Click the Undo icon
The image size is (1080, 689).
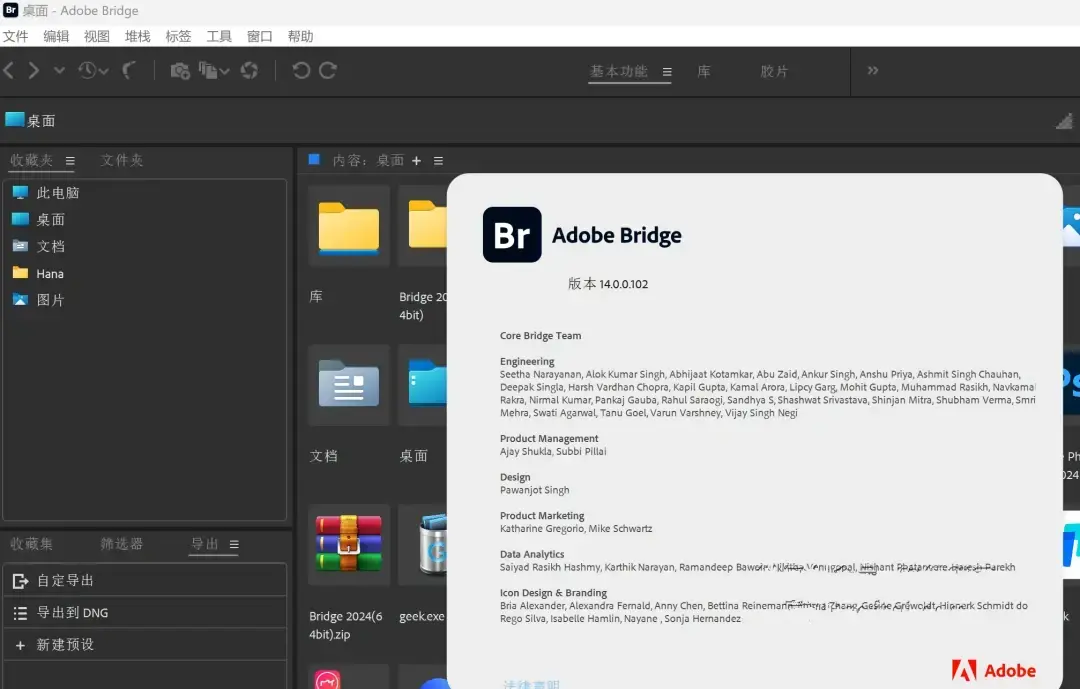[x=299, y=71]
